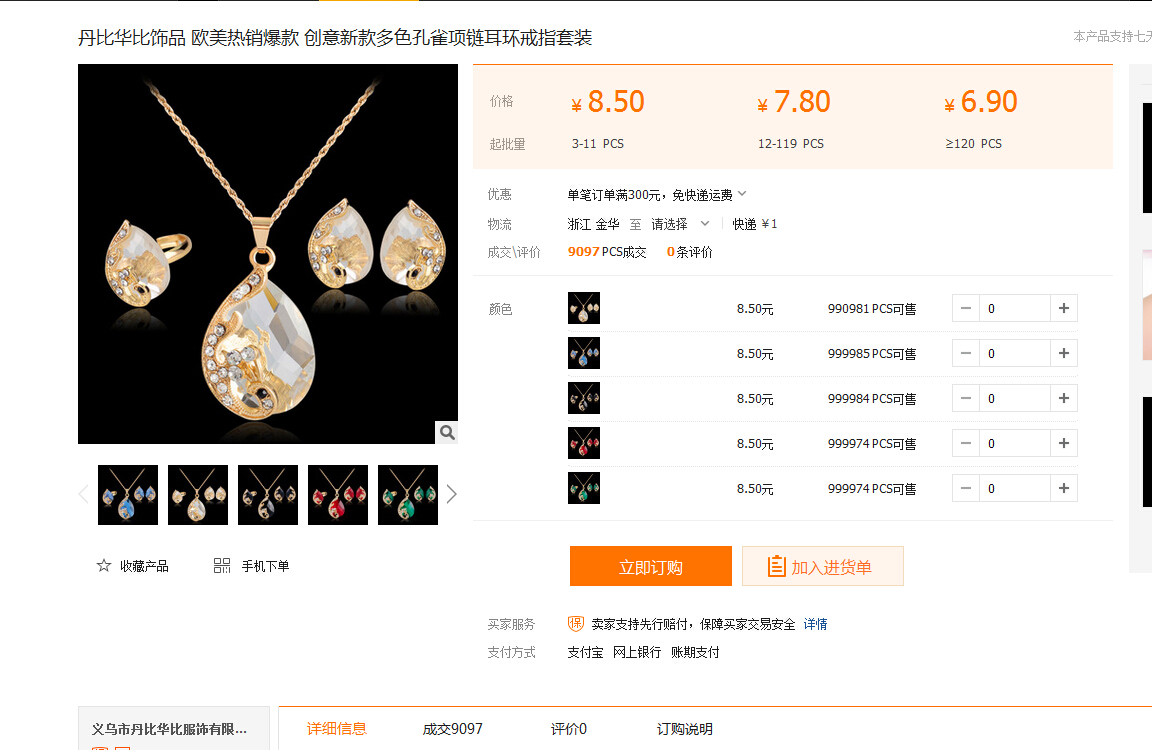Open the 详情 link for buyer service
The height and width of the screenshot is (750, 1152).
(816, 624)
